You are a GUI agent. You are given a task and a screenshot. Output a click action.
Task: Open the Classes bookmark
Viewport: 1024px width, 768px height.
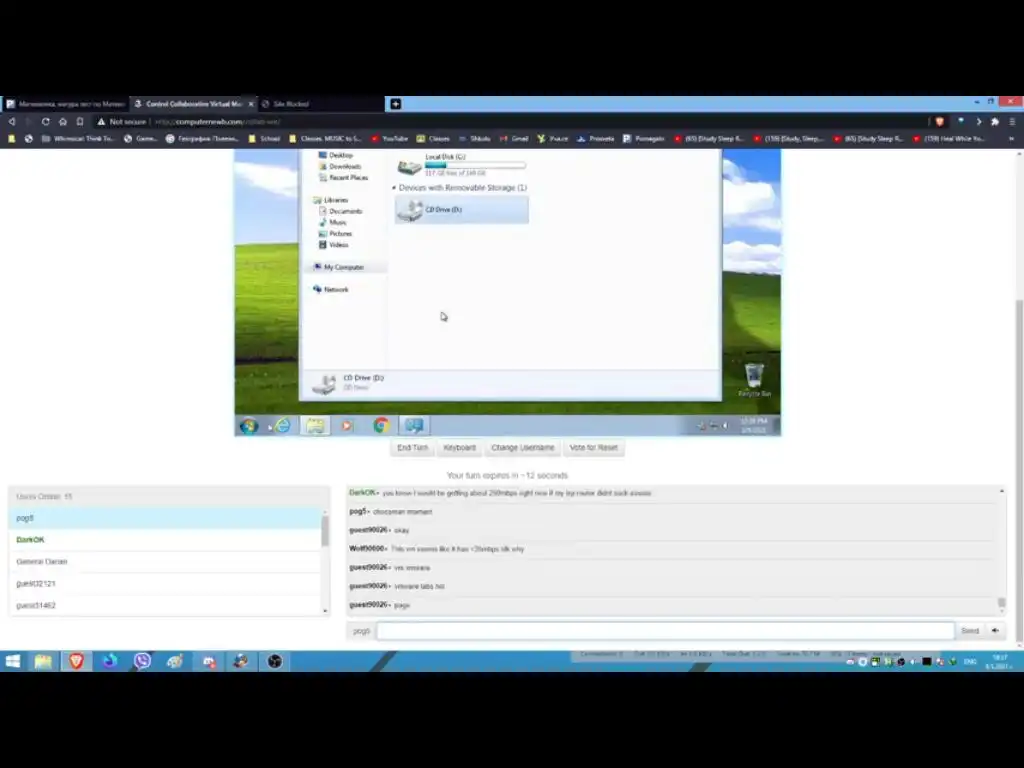433,138
